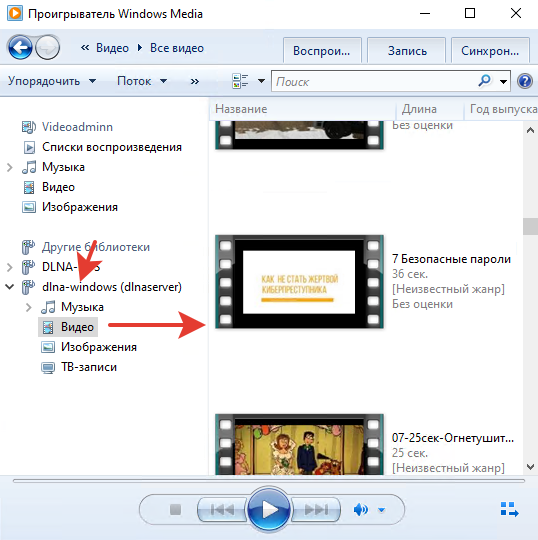Click the 36 сек. duration text
Image resolution: width=538 pixels, height=540 pixels.
[410, 274]
